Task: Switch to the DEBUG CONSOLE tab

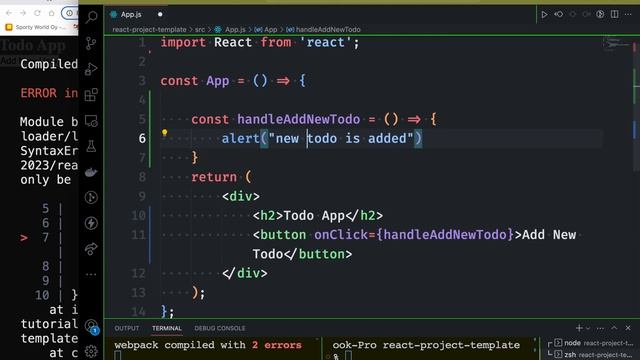Action: [220, 328]
